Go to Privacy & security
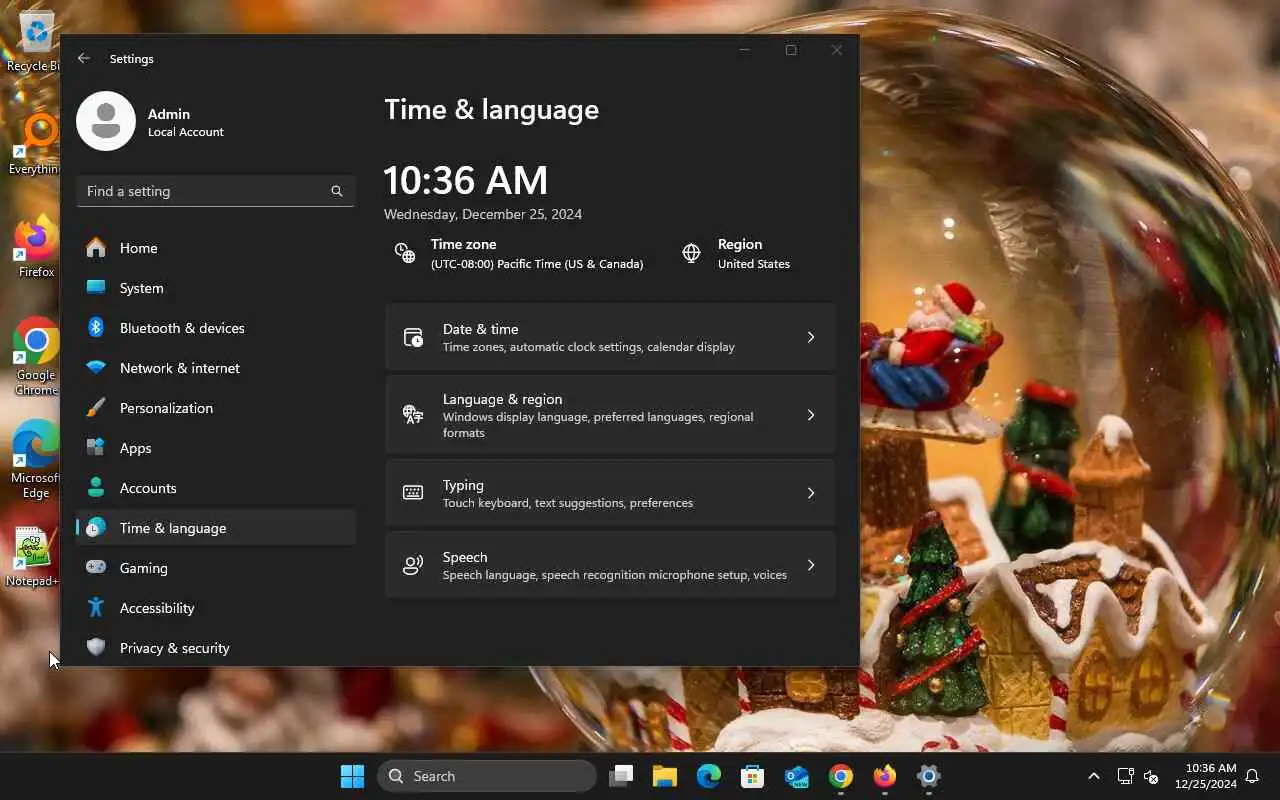The image size is (1280, 800). 215,648
